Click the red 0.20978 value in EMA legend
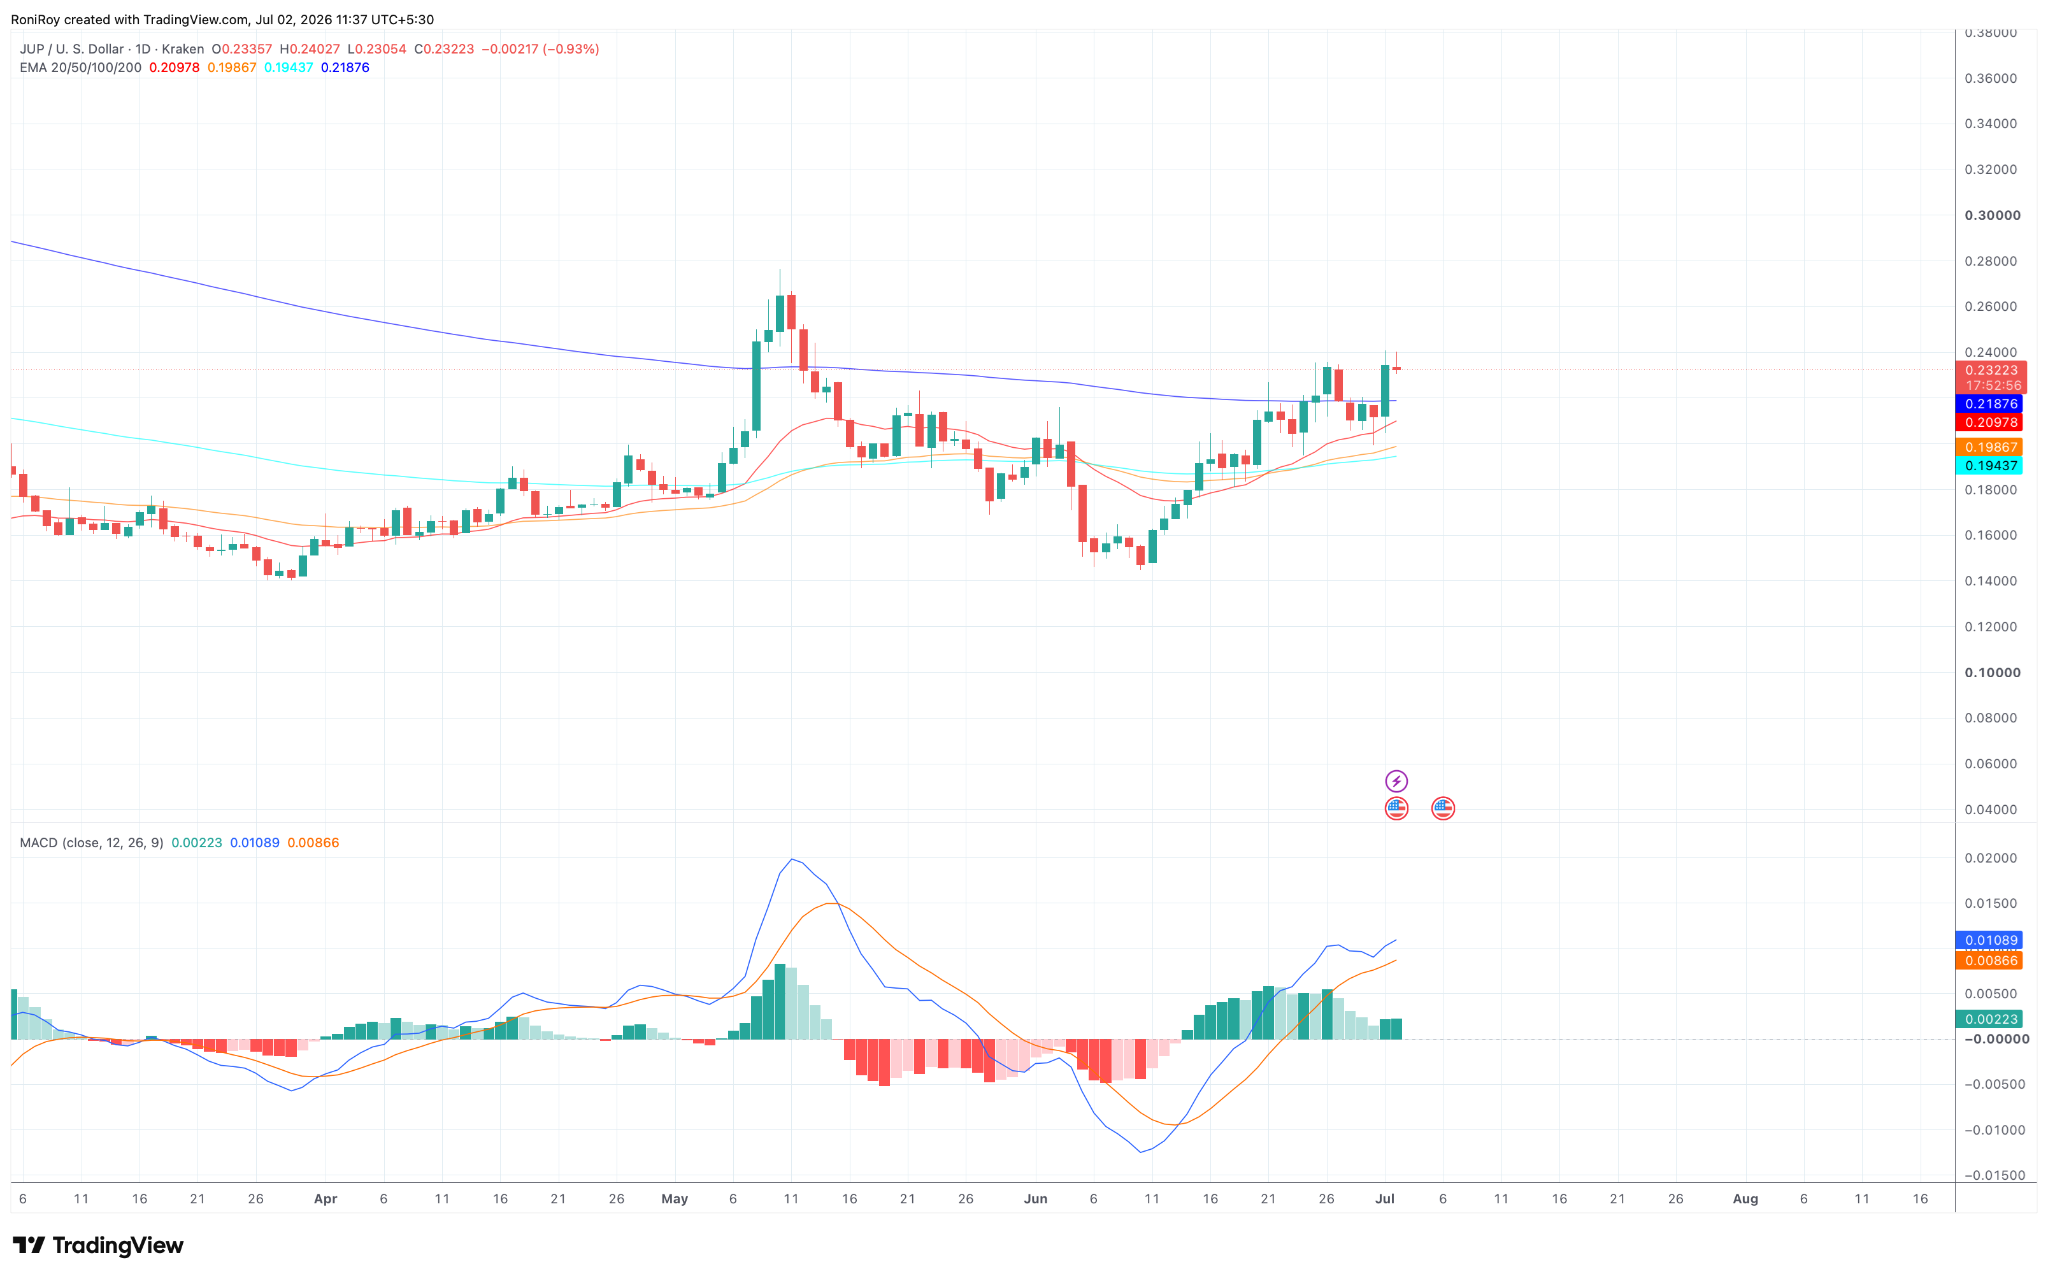 pos(174,68)
